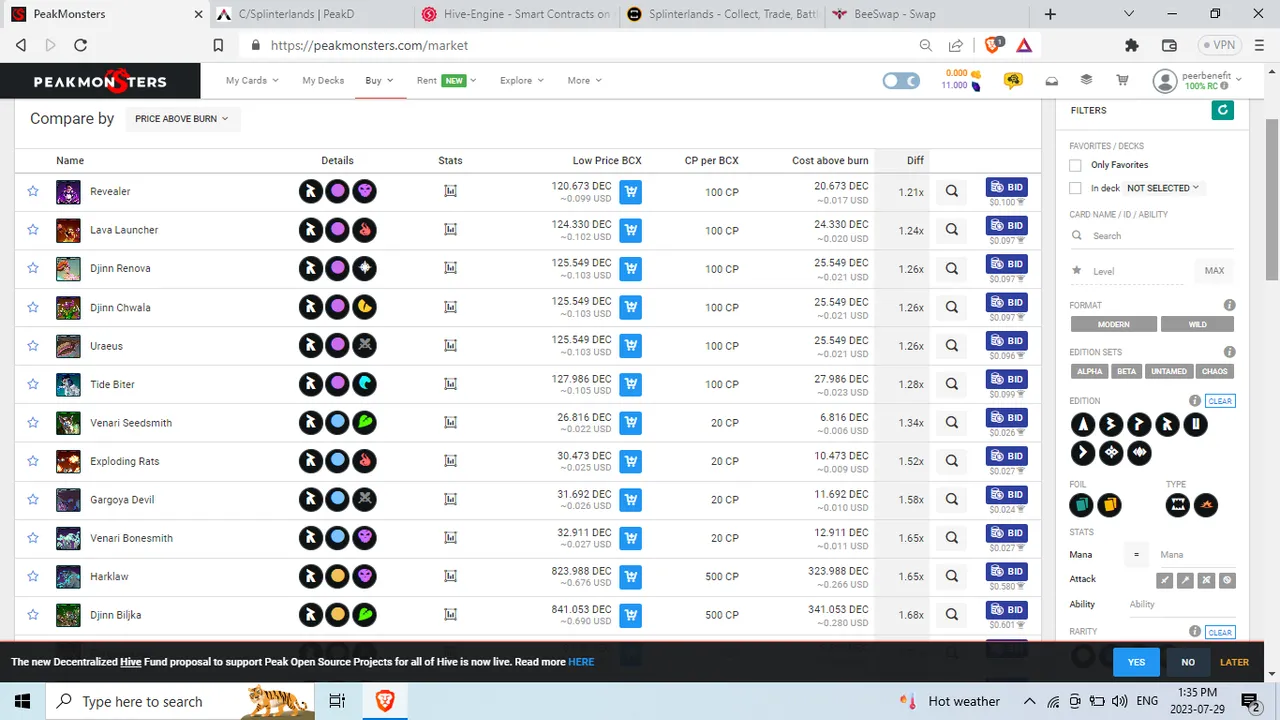
Task: Expand the My Cards menu
Action: (x=252, y=81)
